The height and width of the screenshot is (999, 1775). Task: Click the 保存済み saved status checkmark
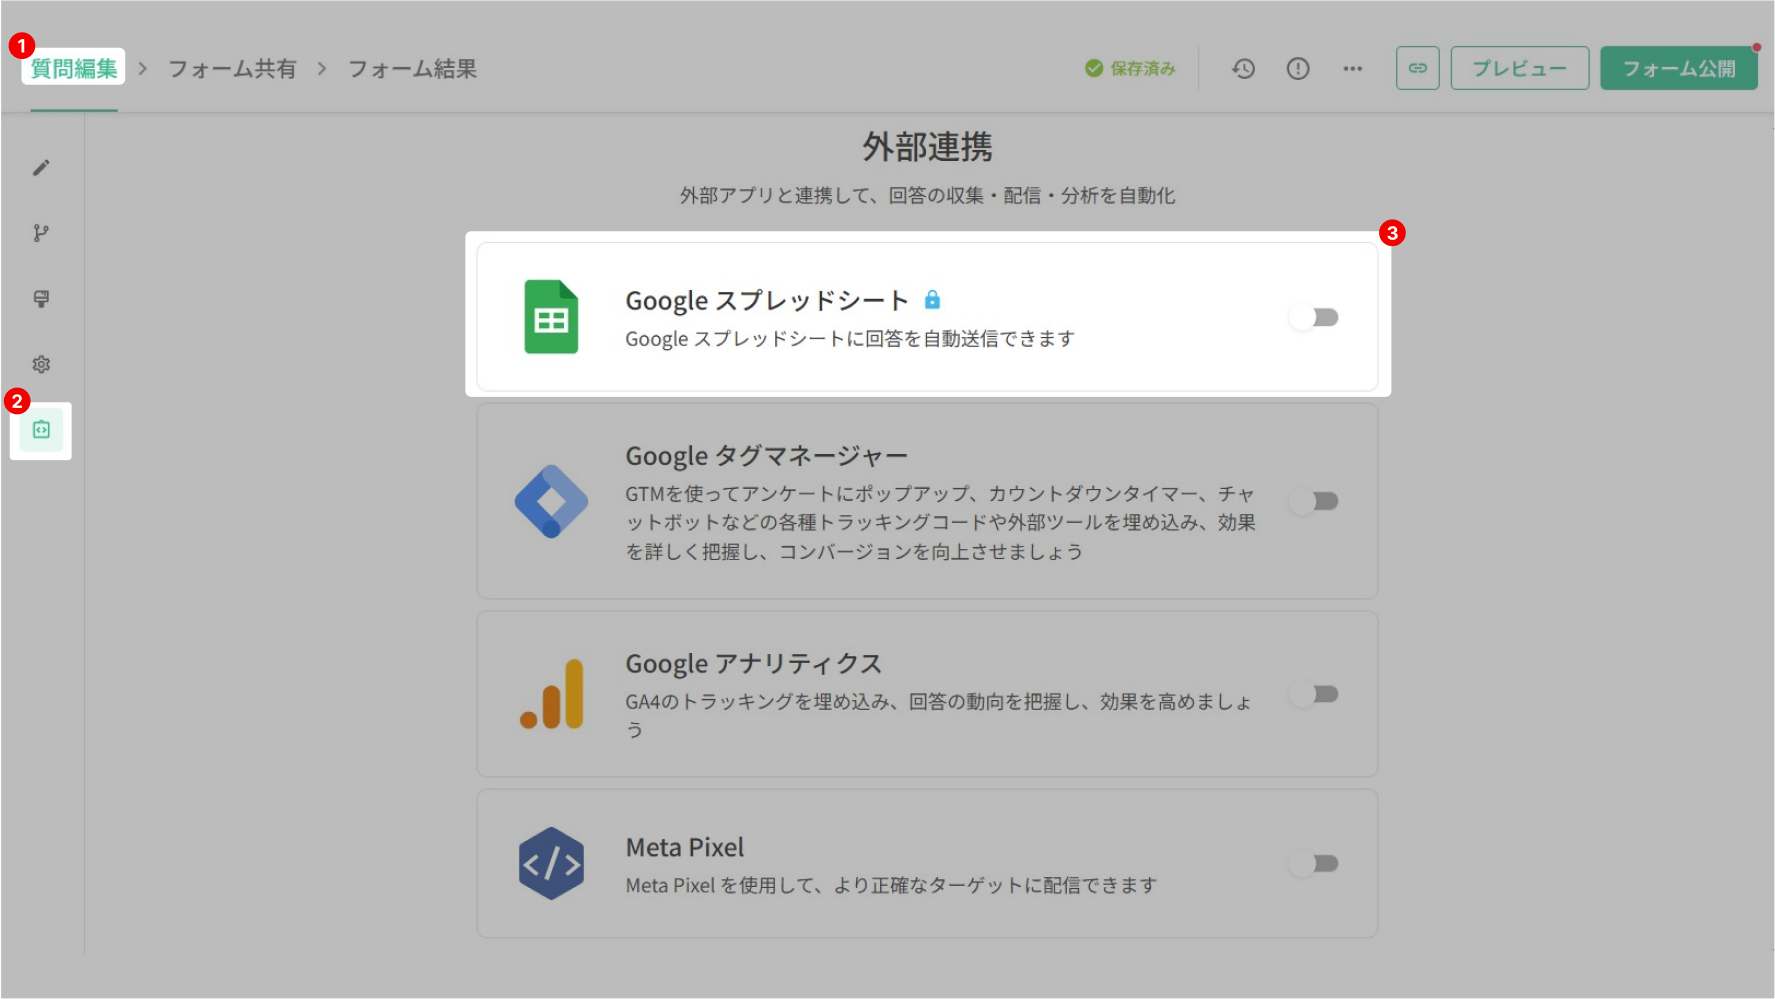click(1094, 68)
